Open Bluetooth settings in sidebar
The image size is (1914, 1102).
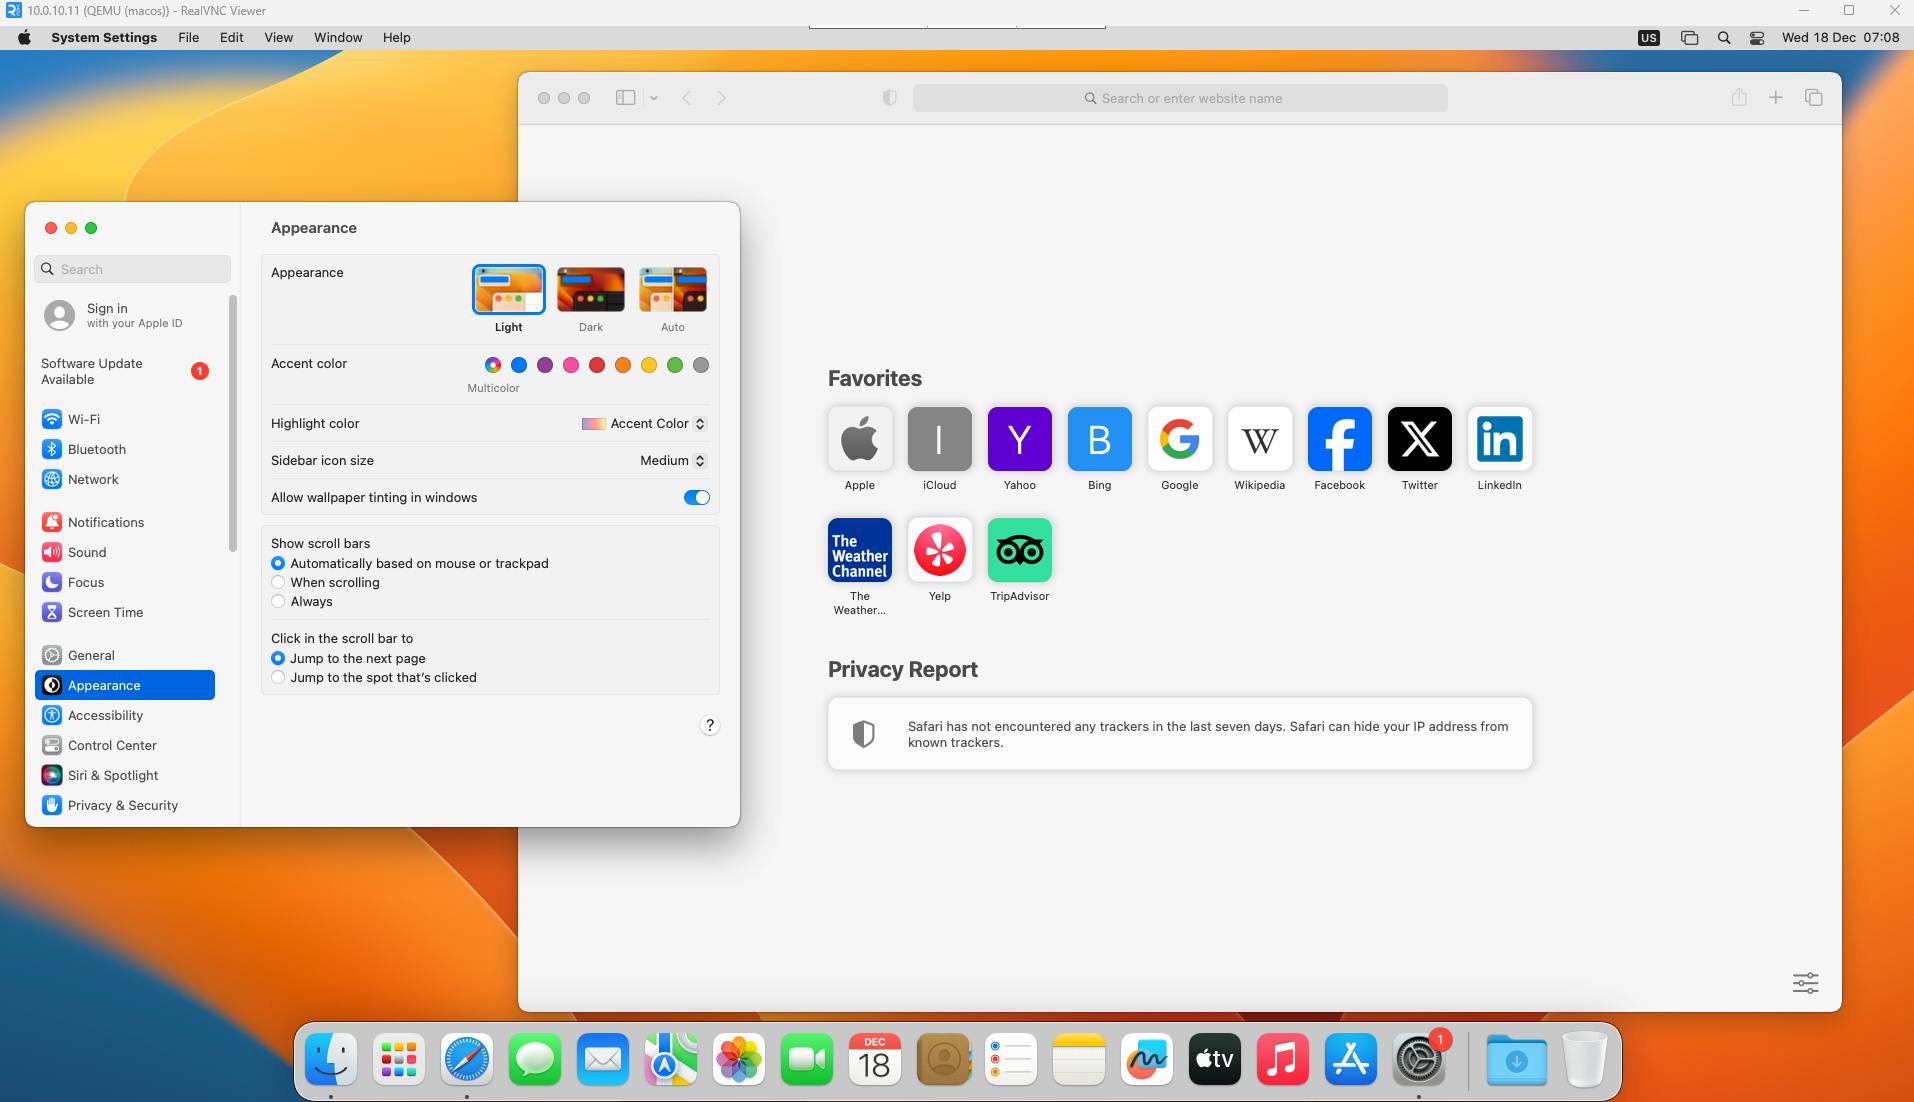click(125, 449)
